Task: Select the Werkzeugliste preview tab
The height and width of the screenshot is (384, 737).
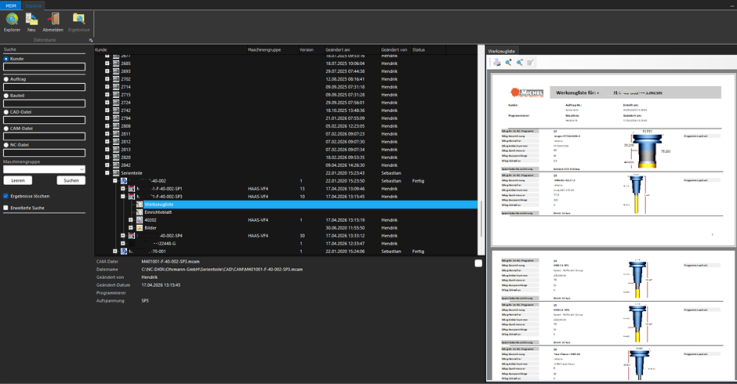Action: [x=502, y=51]
